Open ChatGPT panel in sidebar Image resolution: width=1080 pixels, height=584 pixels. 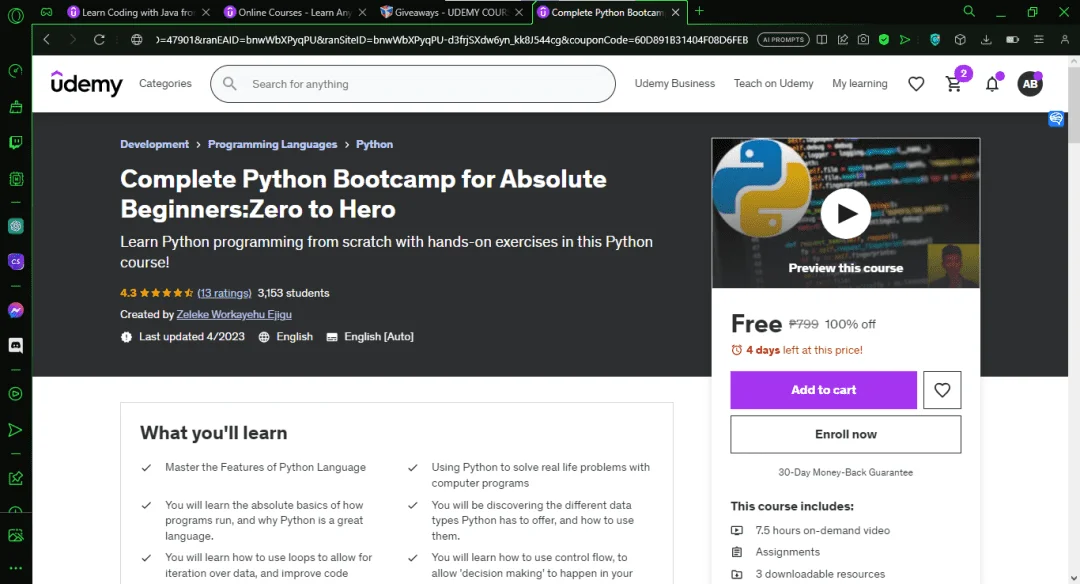(x=15, y=226)
